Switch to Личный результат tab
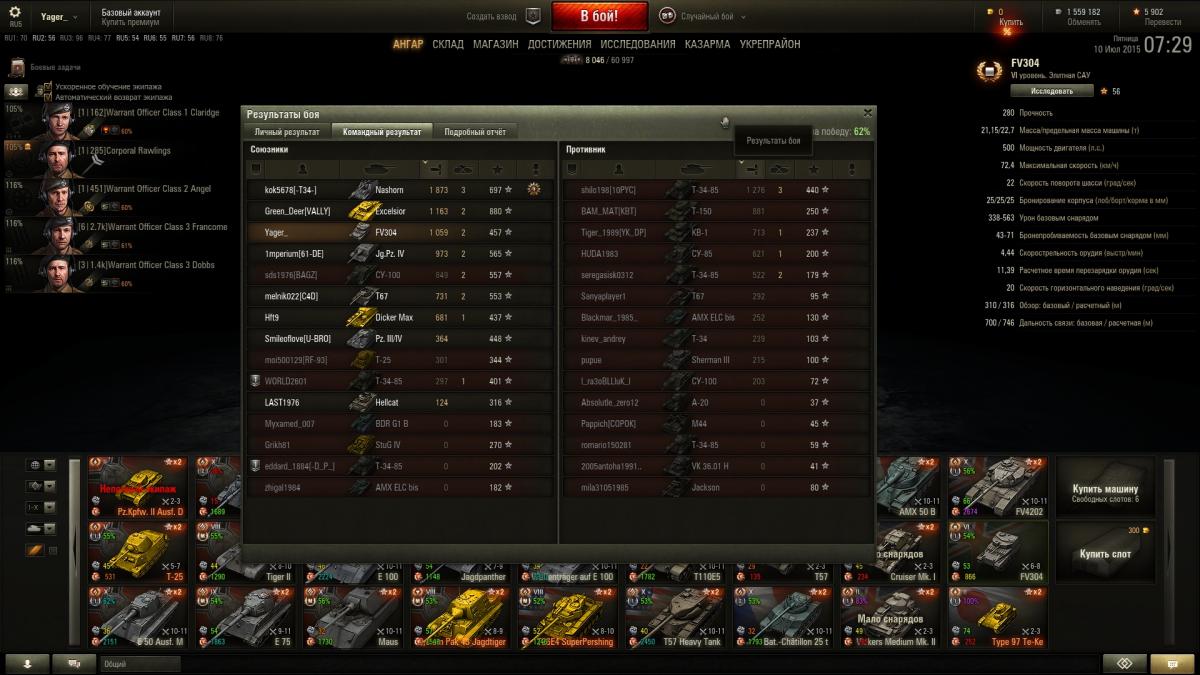The image size is (1200, 675). [x=287, y=131]
